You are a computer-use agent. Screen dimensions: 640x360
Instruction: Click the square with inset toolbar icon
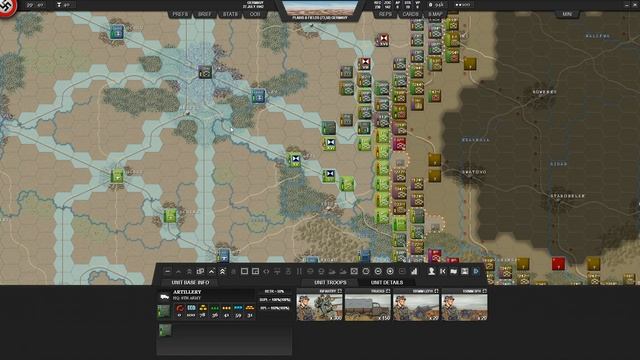point(255,271)
